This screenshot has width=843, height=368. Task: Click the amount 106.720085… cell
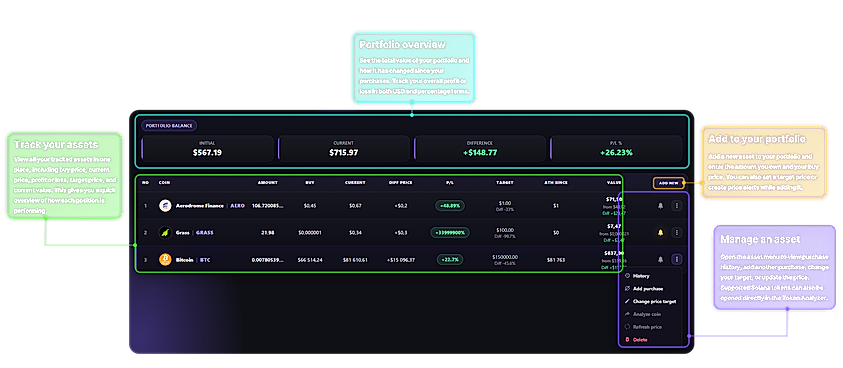[268, 206]
